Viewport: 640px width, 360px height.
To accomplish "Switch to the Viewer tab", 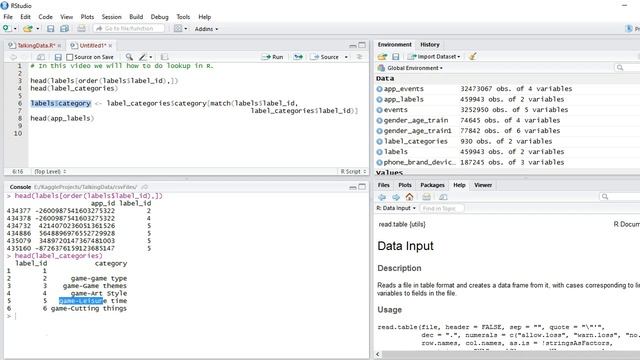I will (x=483, y=185).
